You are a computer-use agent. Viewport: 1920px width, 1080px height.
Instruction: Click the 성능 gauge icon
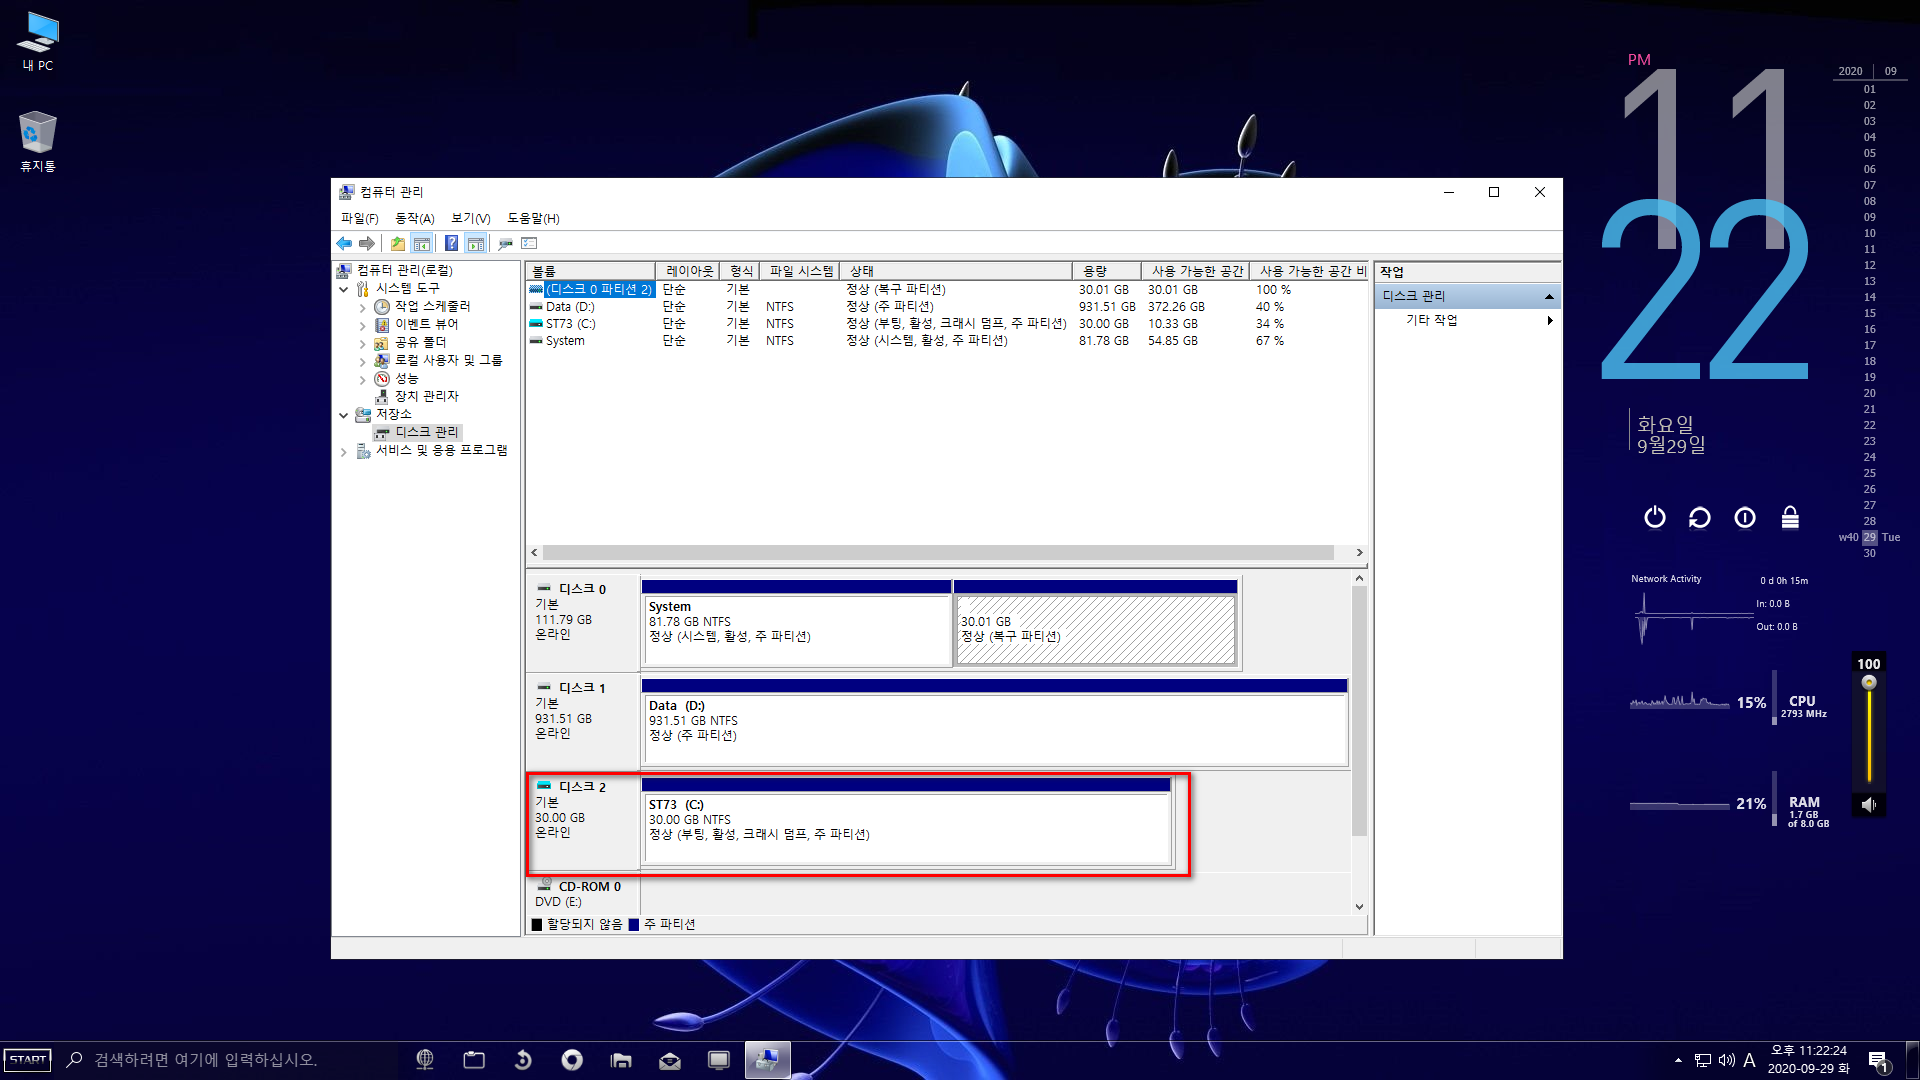(381, 379)
